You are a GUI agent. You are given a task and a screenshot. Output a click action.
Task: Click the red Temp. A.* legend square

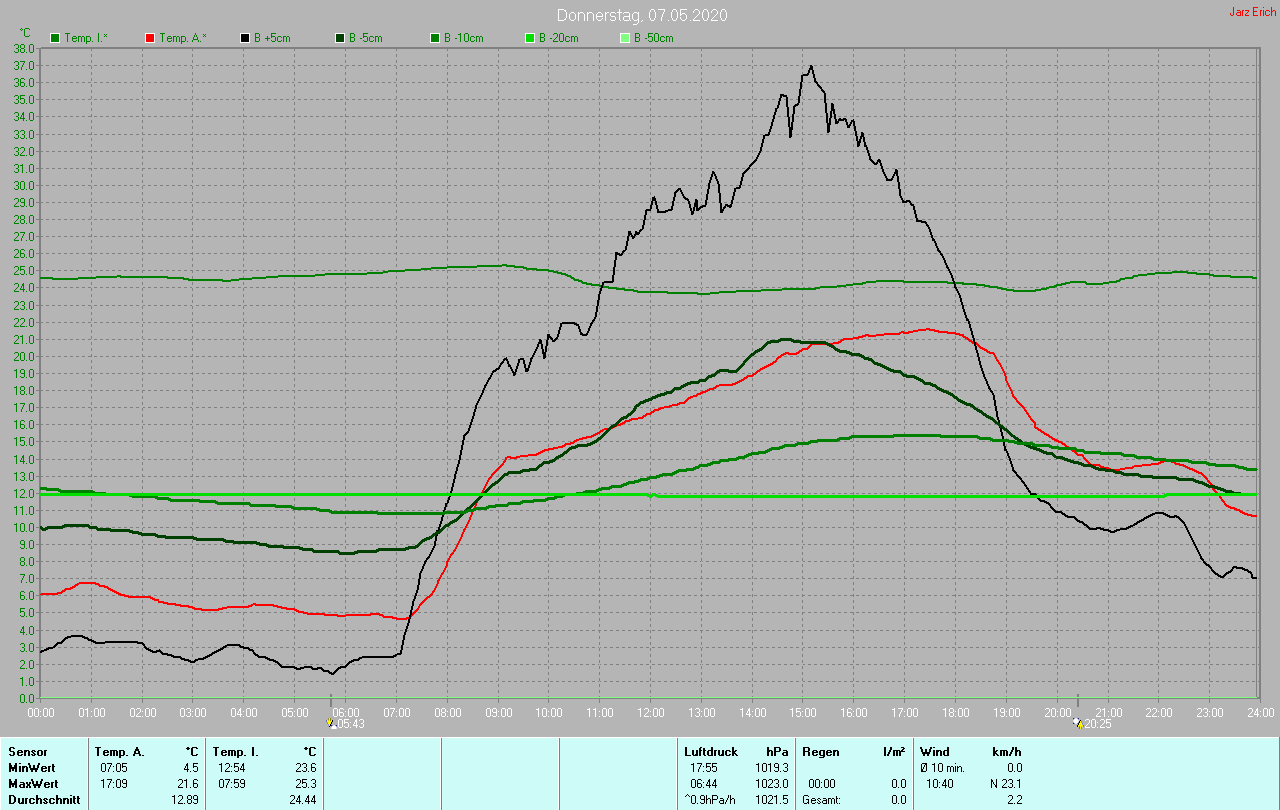tap(150, 38)
